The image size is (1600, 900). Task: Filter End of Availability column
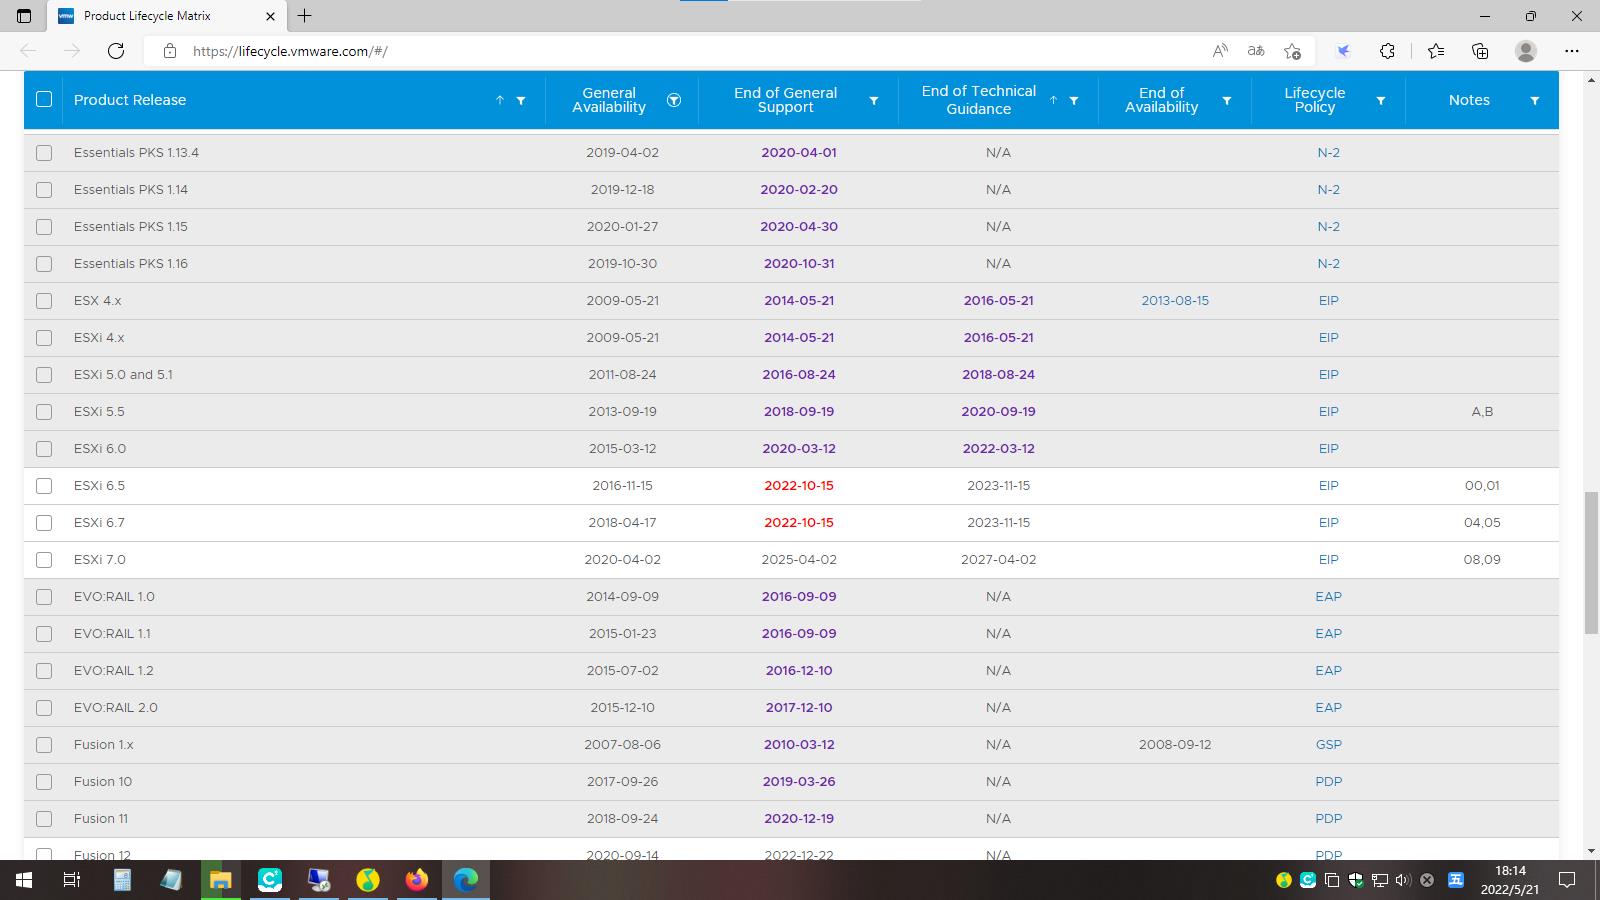pyautogui.click(x=1227, y=100)
